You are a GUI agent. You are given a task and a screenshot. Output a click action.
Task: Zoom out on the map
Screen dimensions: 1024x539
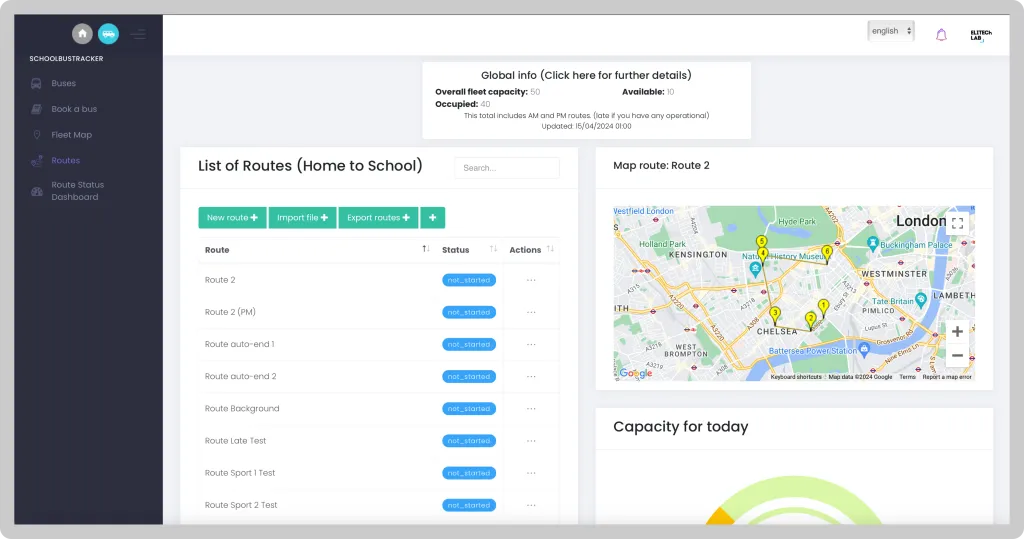point(957,356)
